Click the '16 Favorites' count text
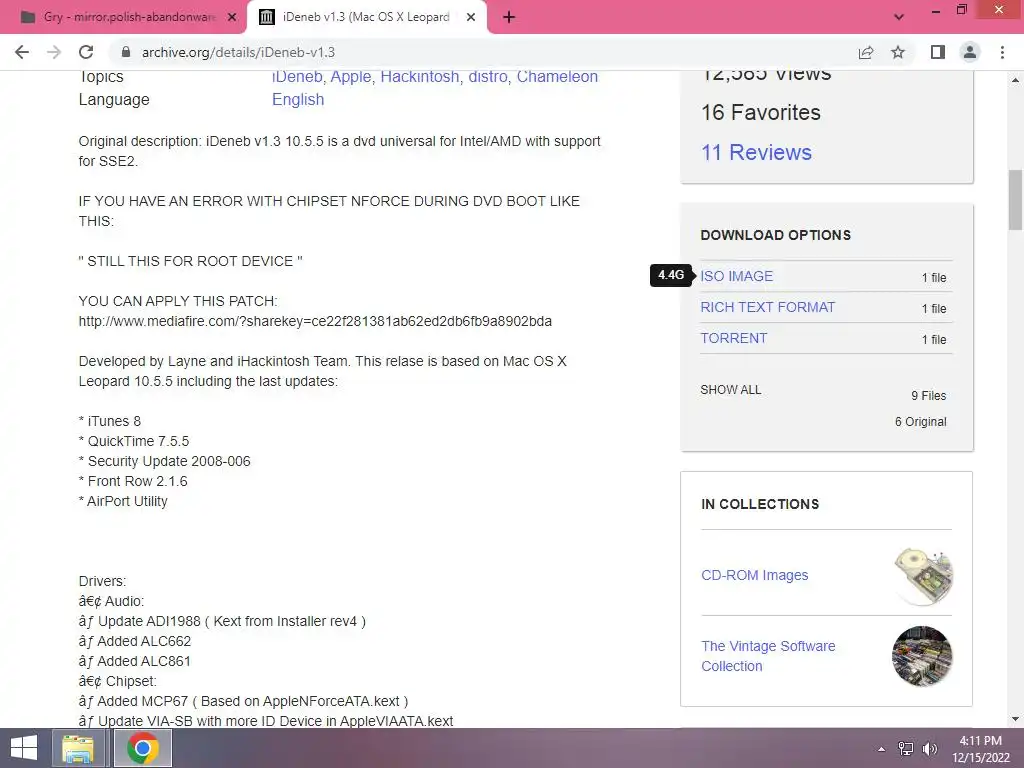 [761, 112]
